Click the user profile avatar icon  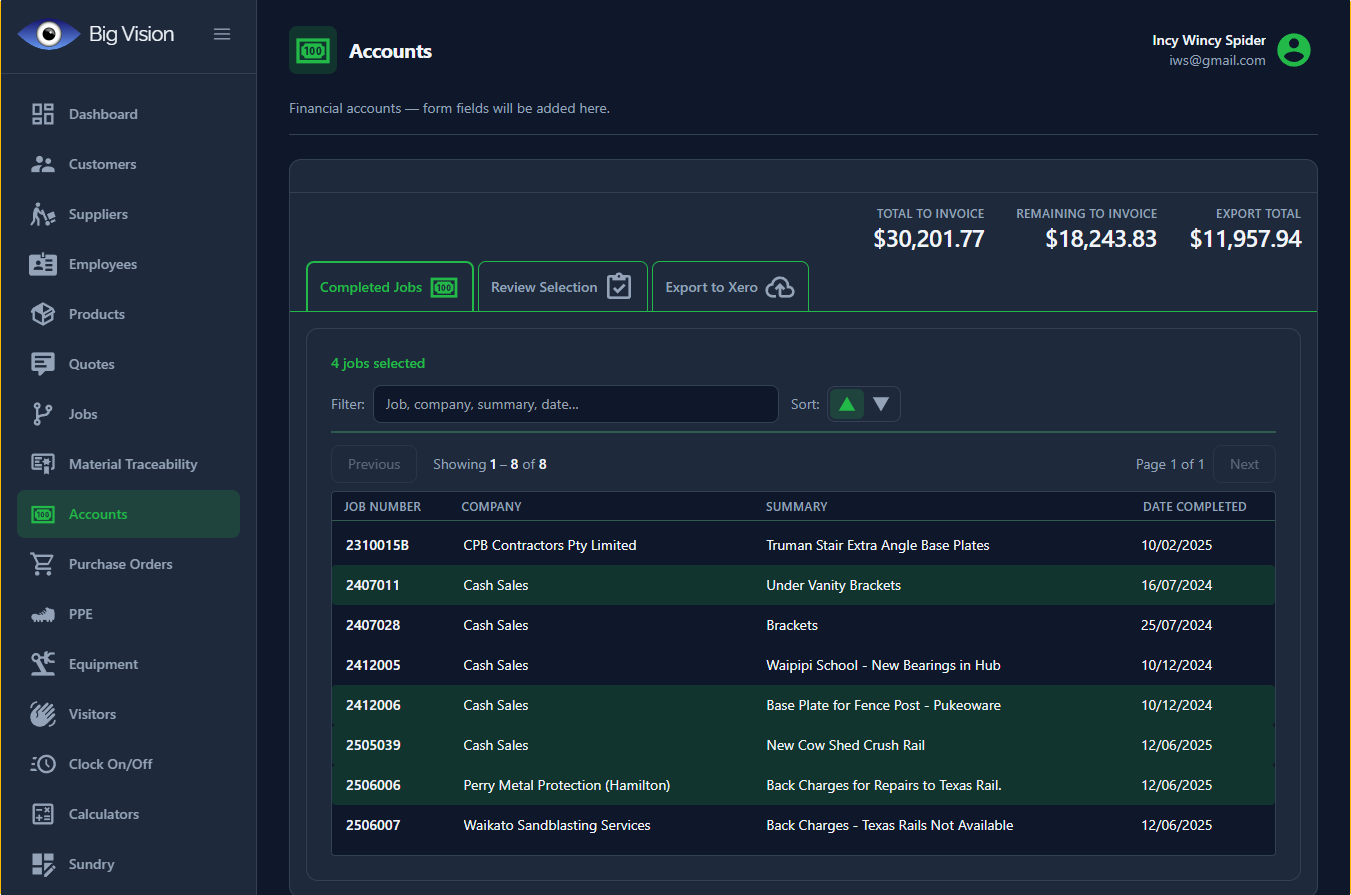click(x=1294, y=50)
